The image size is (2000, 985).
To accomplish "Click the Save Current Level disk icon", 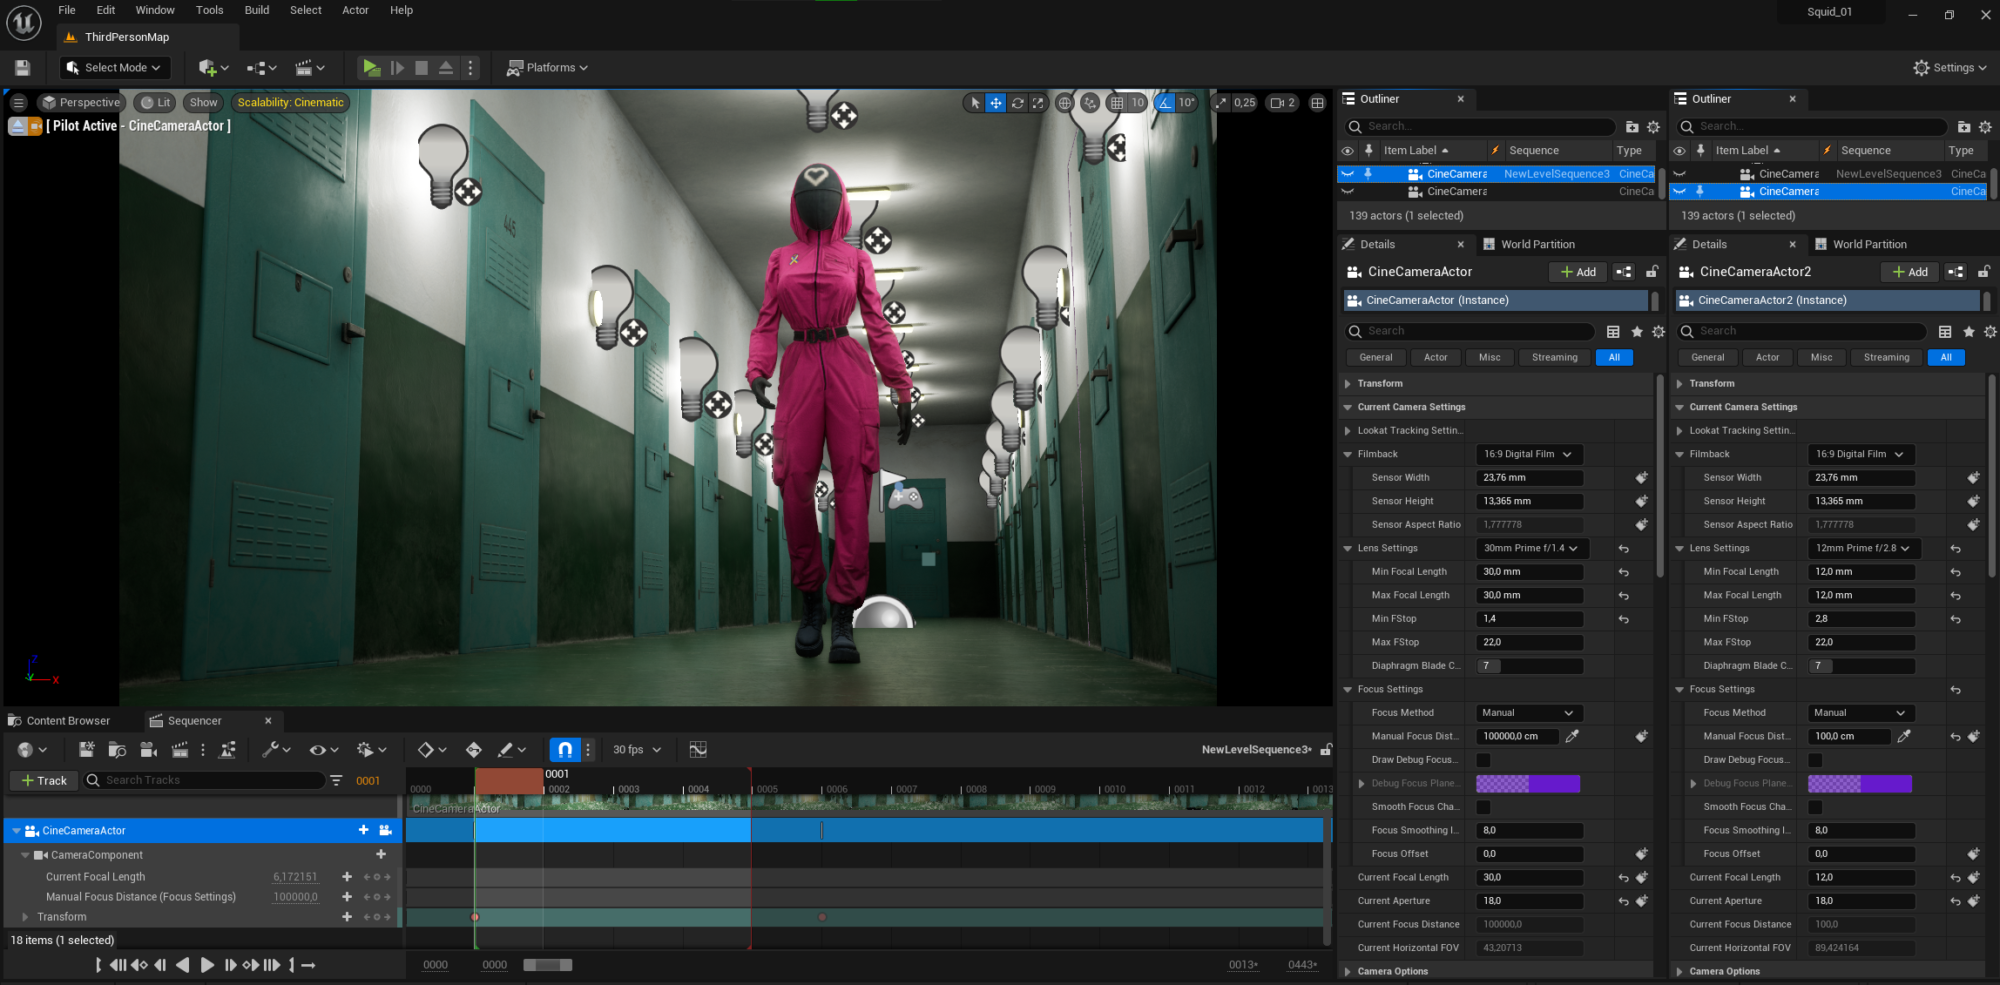I will click(x=22, y=67).
